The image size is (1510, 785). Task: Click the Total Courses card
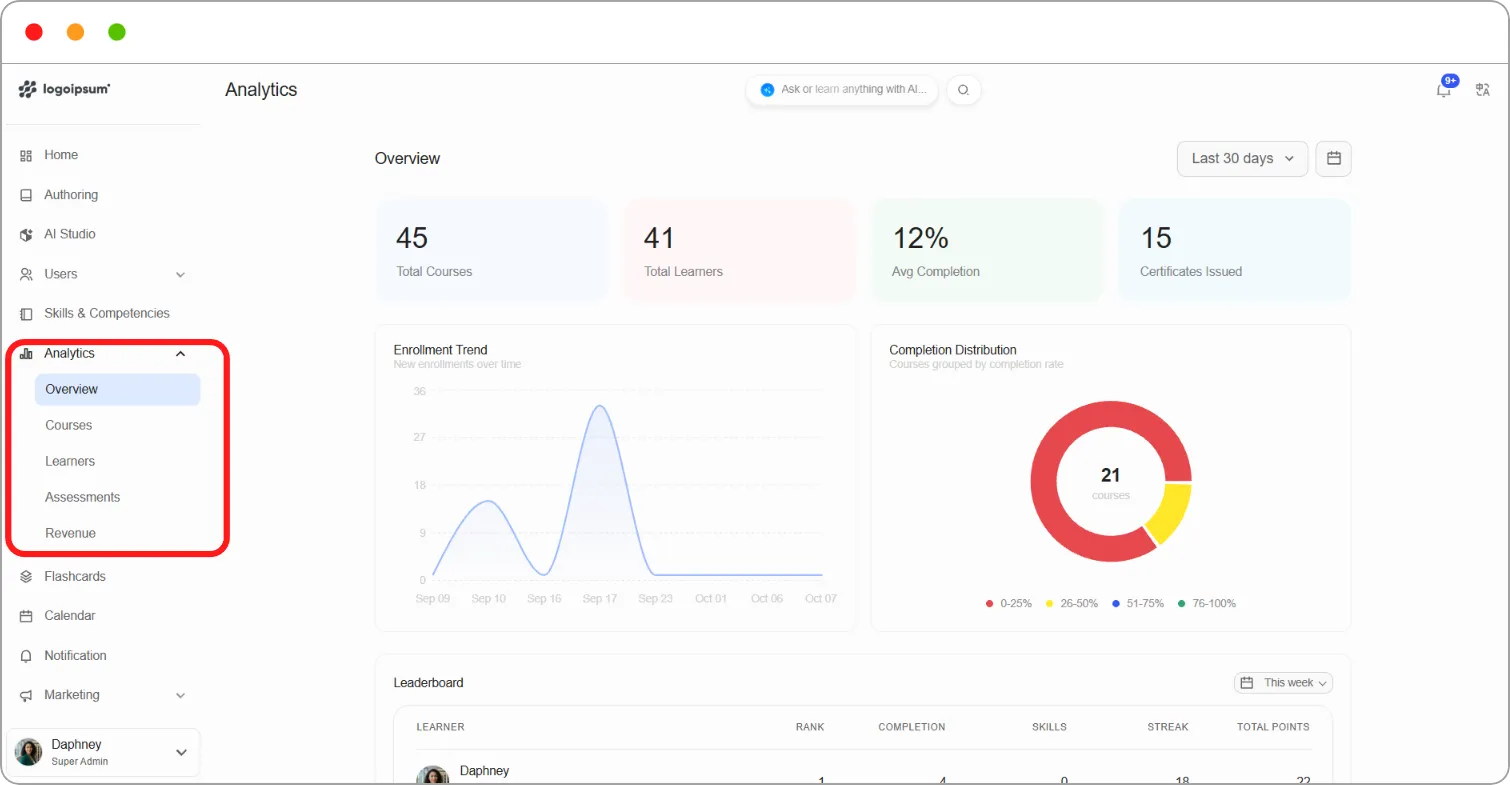tap(492, 250)
